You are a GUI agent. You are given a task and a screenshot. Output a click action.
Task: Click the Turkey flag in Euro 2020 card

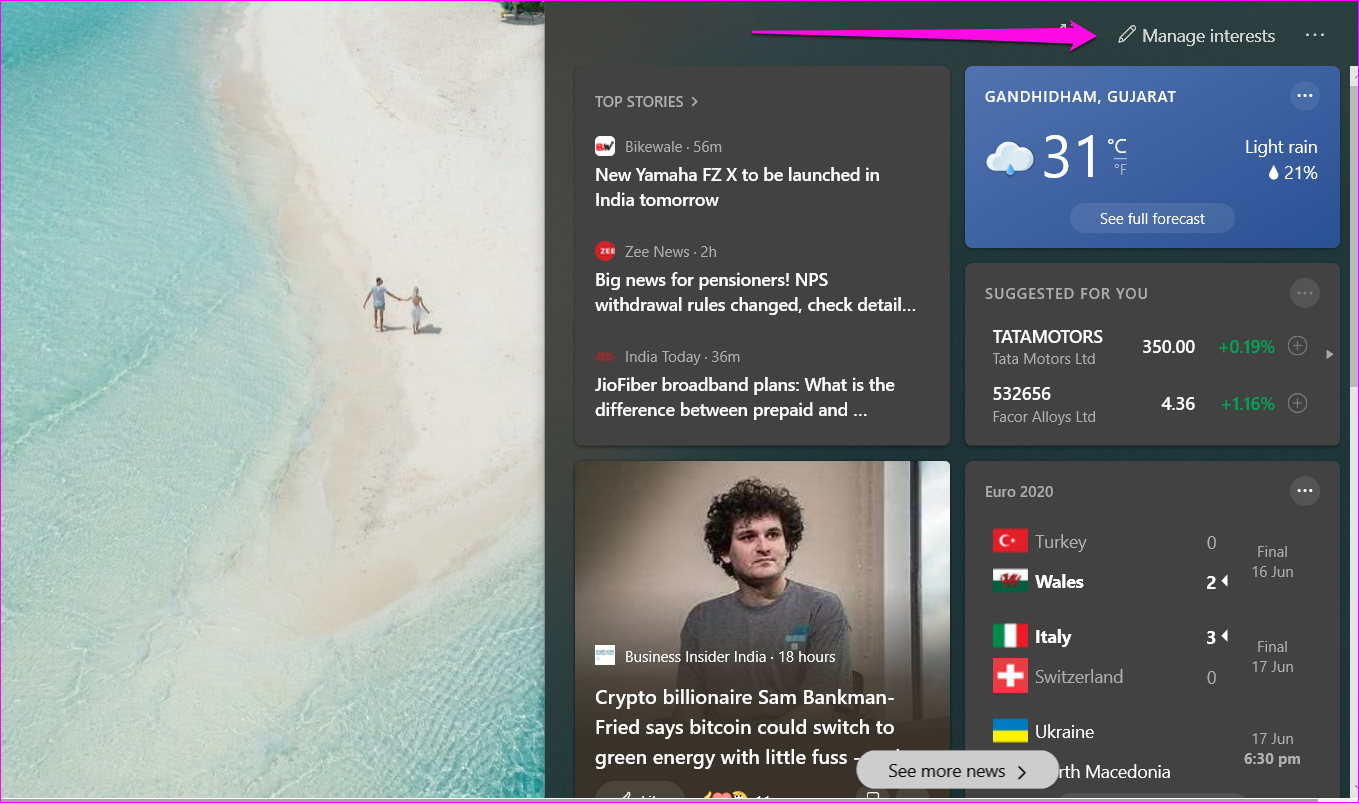click(1010, 541)
